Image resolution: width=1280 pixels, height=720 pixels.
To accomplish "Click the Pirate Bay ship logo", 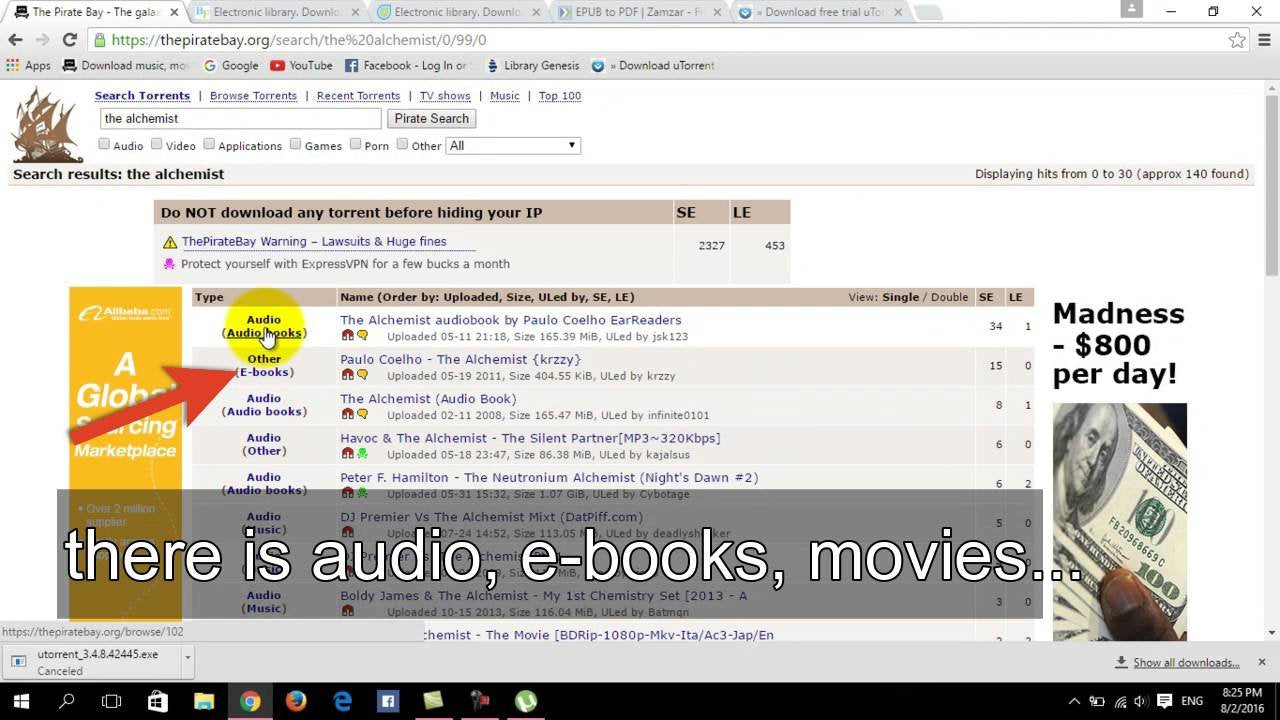I will point(46,125).
